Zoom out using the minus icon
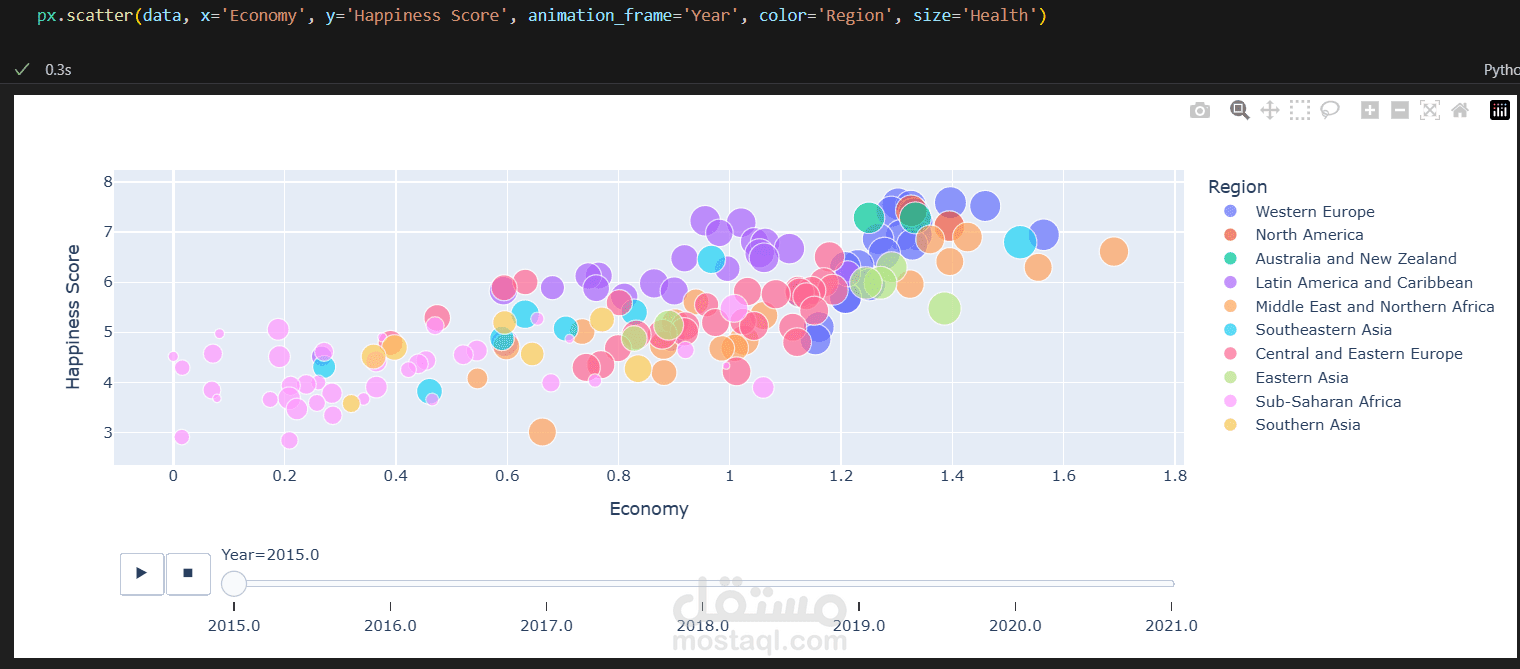Screen dimensions: 1520x669 [x=1399, y=110]
